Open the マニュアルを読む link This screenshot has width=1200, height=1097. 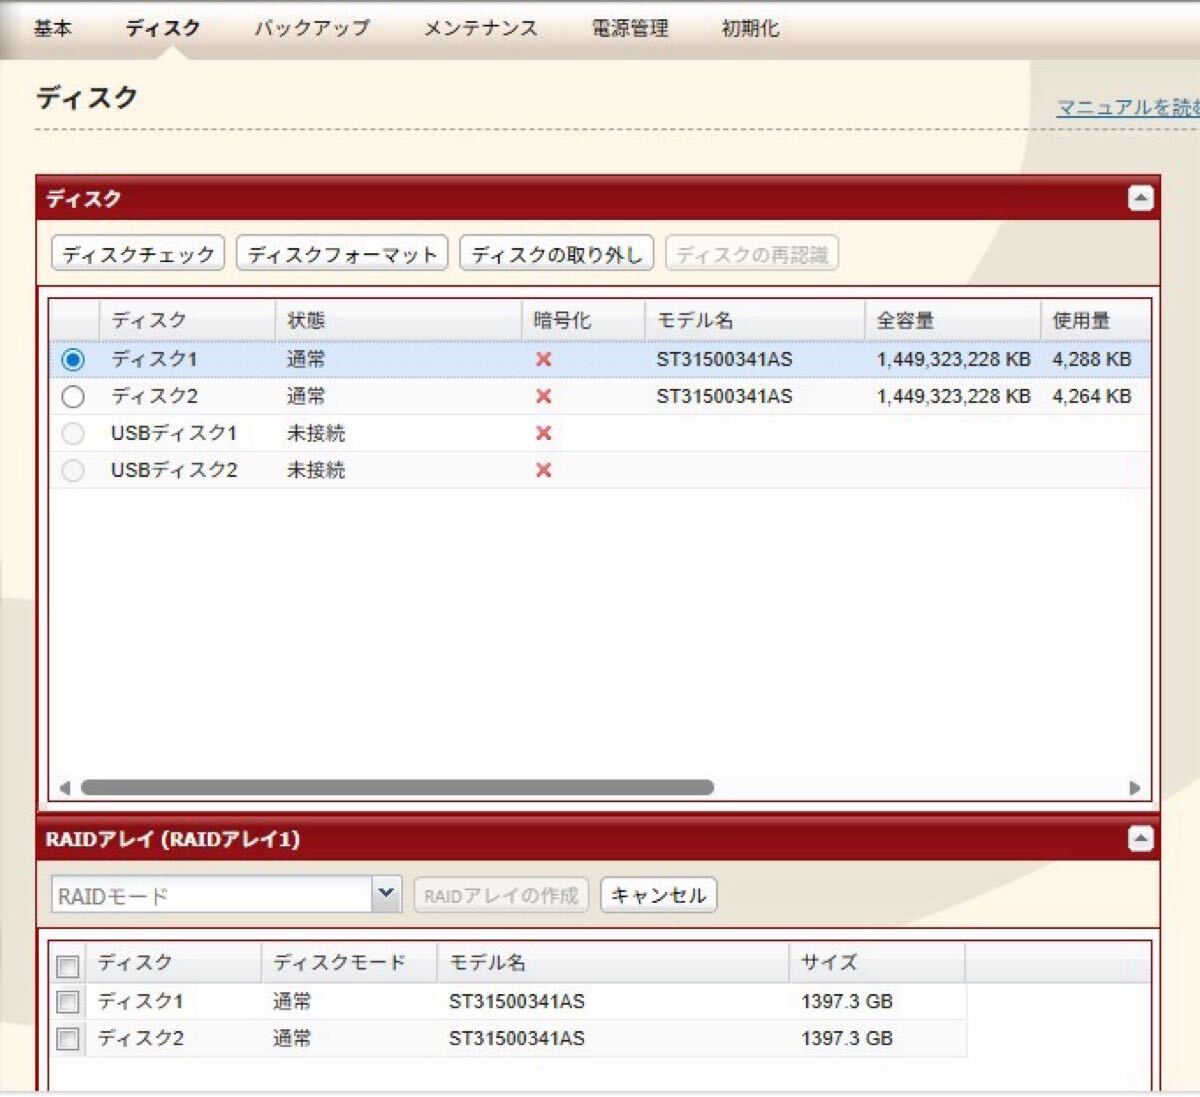(1127, 107)
